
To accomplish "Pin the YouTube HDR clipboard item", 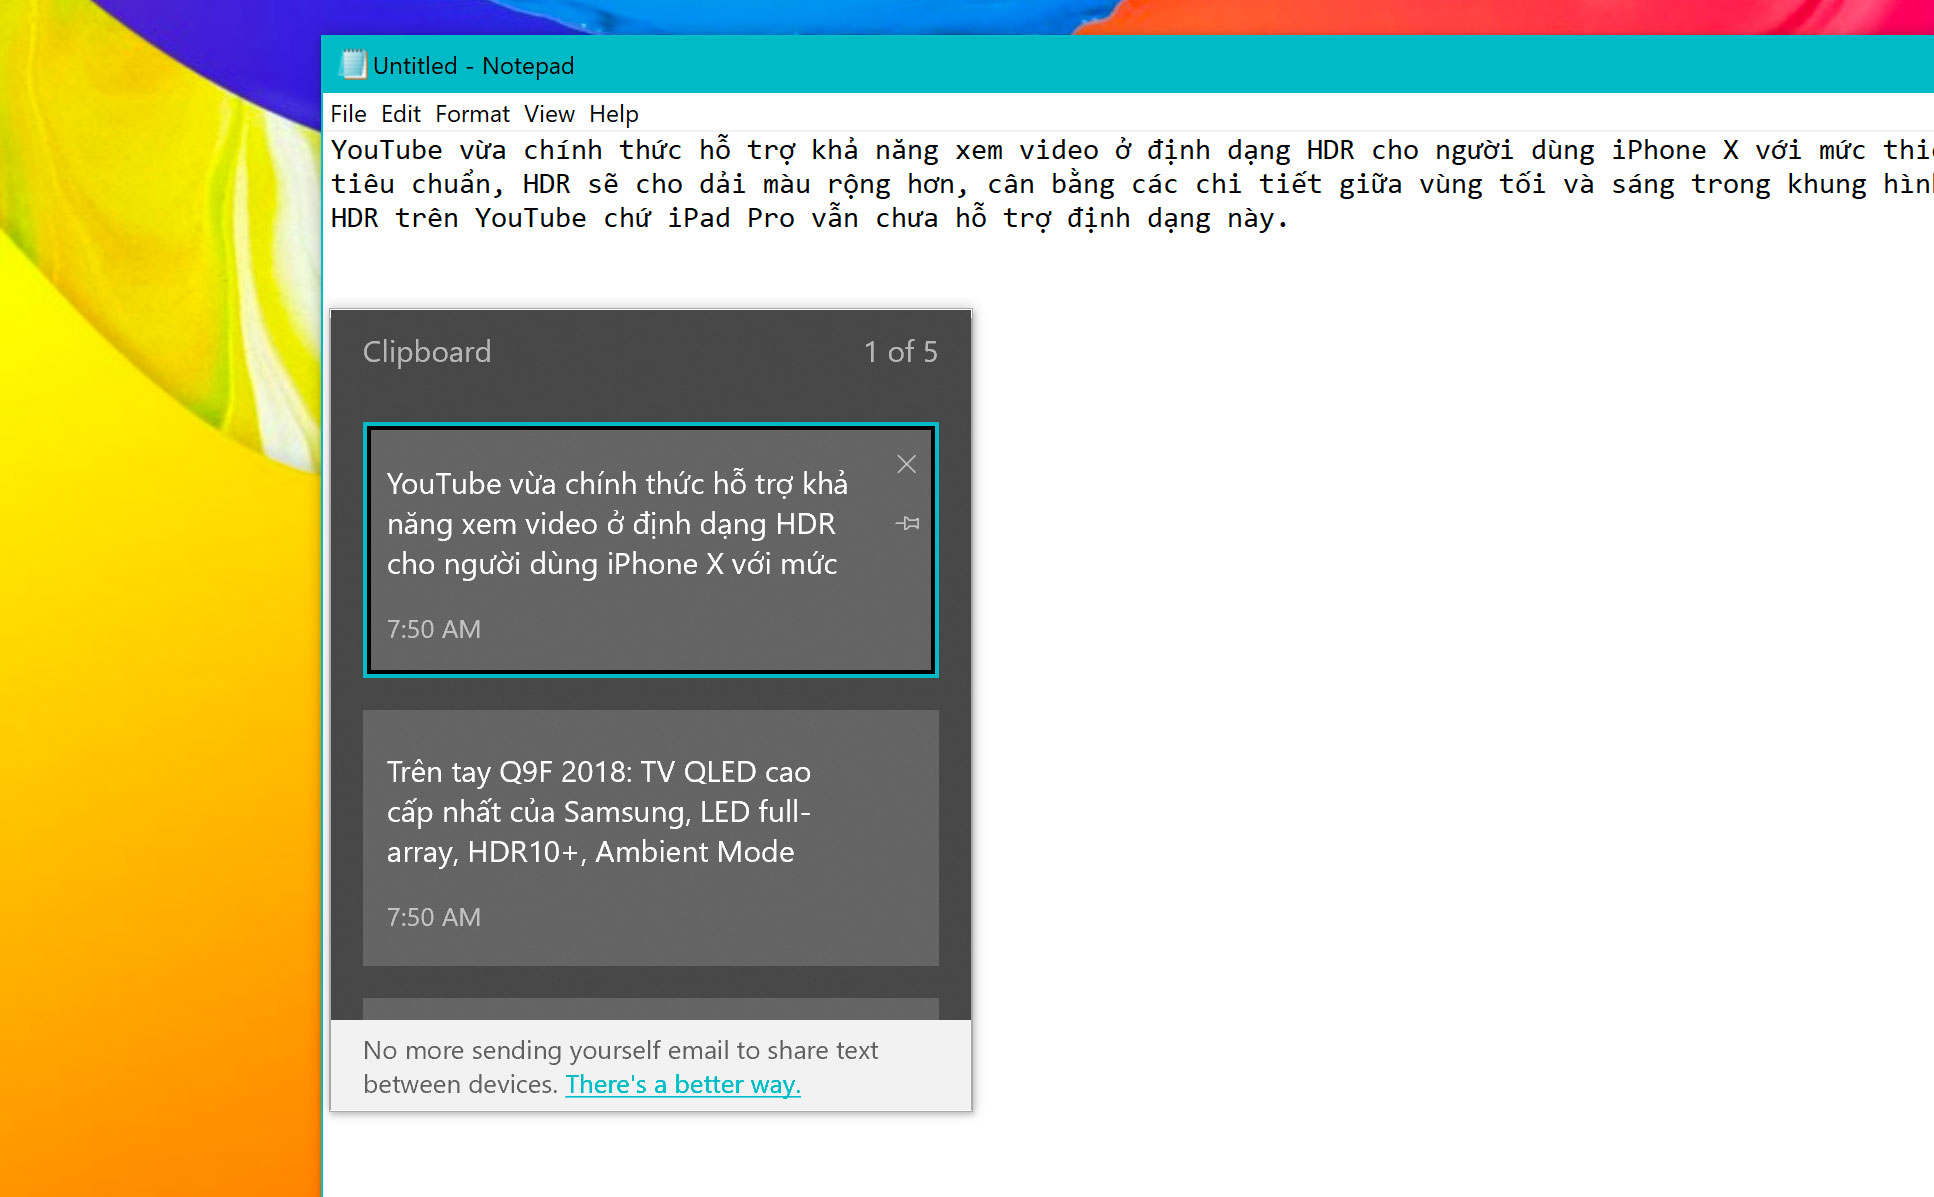I will [x=907, y=523].
